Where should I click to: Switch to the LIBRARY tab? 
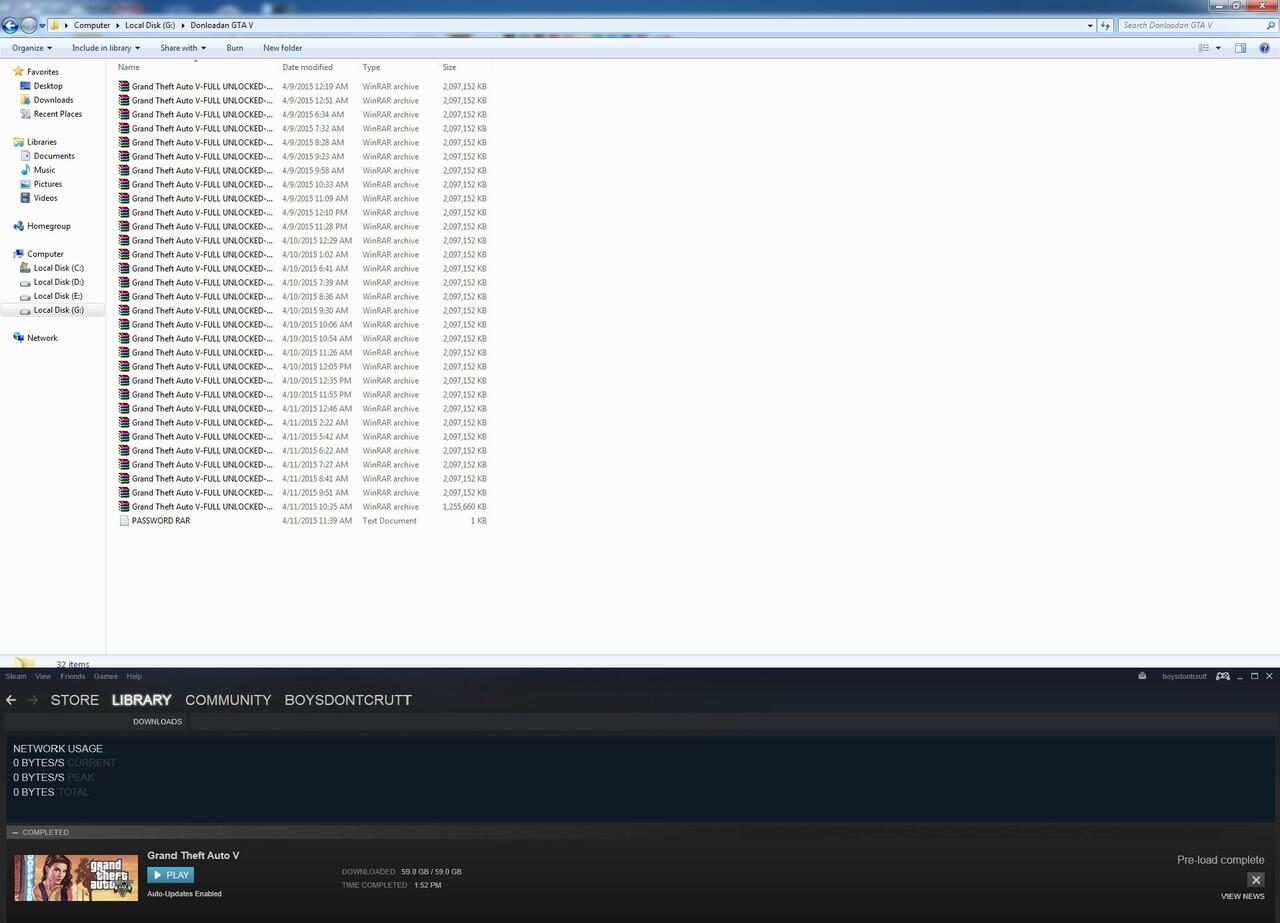coord(142,700)
